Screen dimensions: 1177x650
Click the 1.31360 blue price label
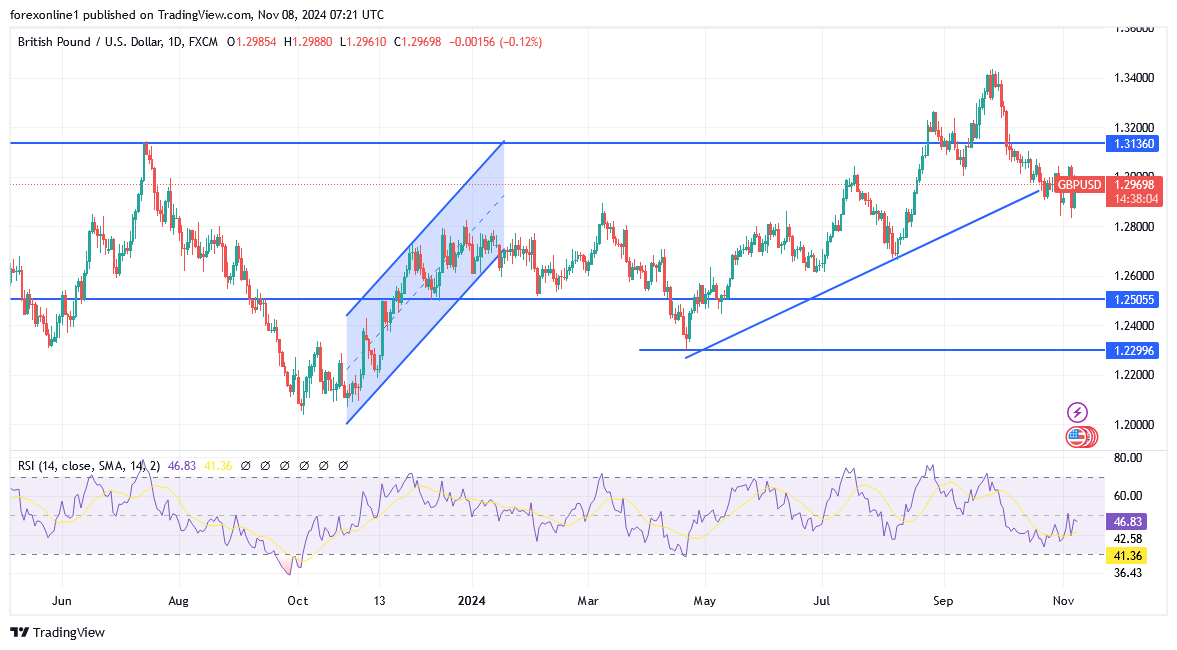(x=1134, y=144)
